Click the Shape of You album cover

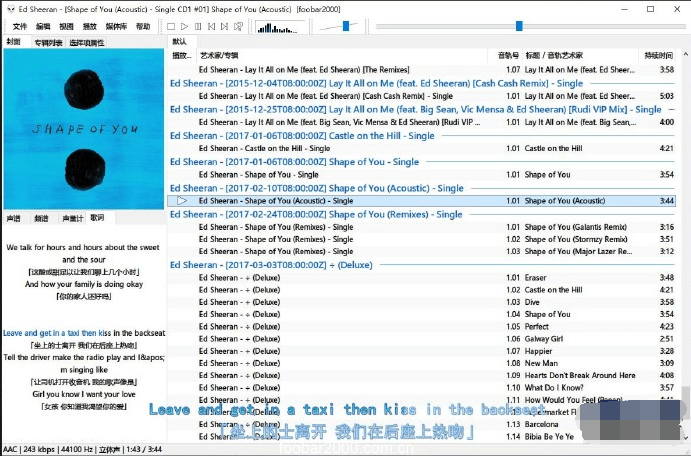pos(84,129)
